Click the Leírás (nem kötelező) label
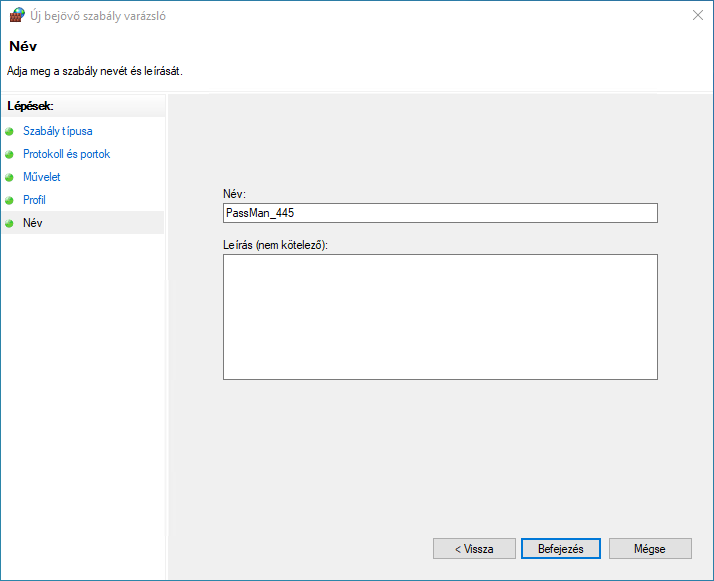 tap(275, 245)
